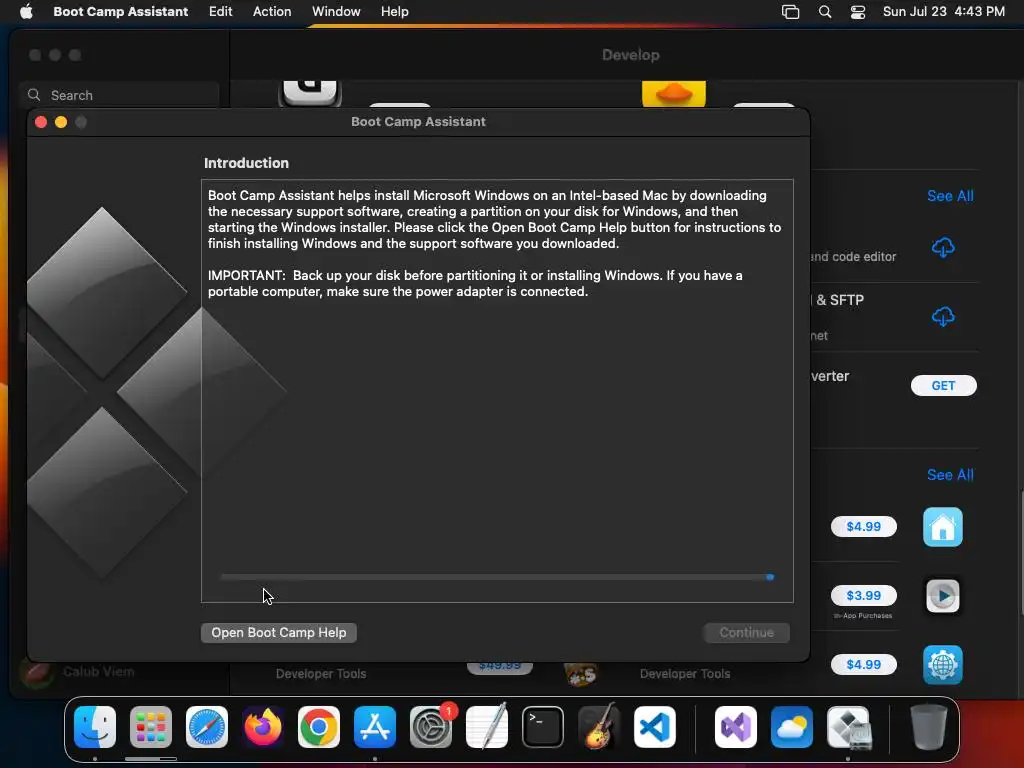1024x768 pixels.
Task: Click the upper $4.99 price button
Action: [x=863, y=526]
